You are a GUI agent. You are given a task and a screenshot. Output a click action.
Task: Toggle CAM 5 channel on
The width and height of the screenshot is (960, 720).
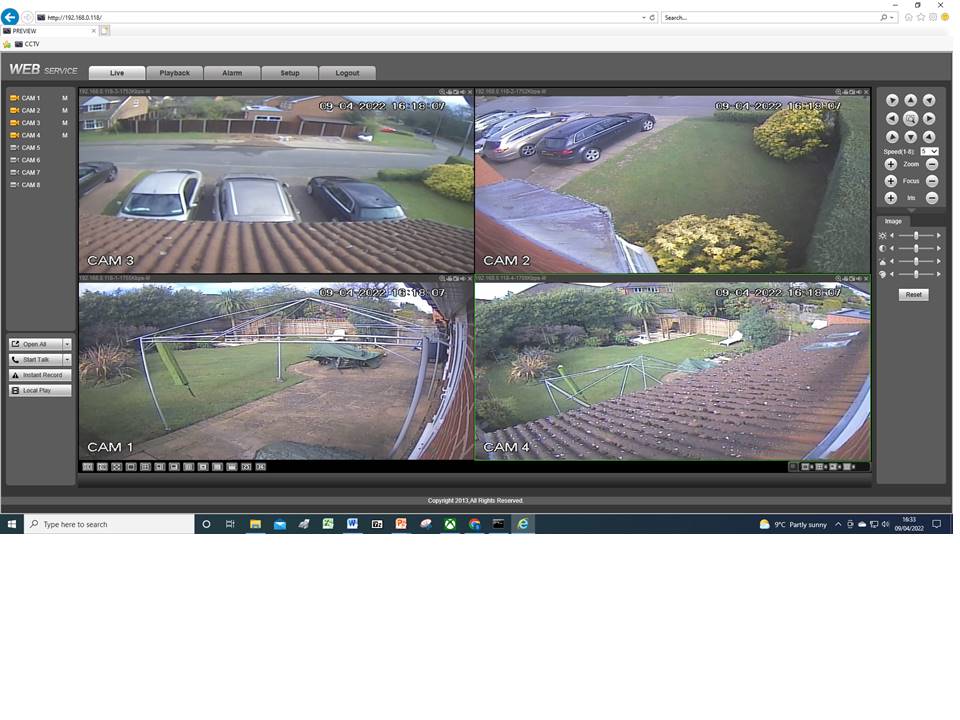[30, 148]
